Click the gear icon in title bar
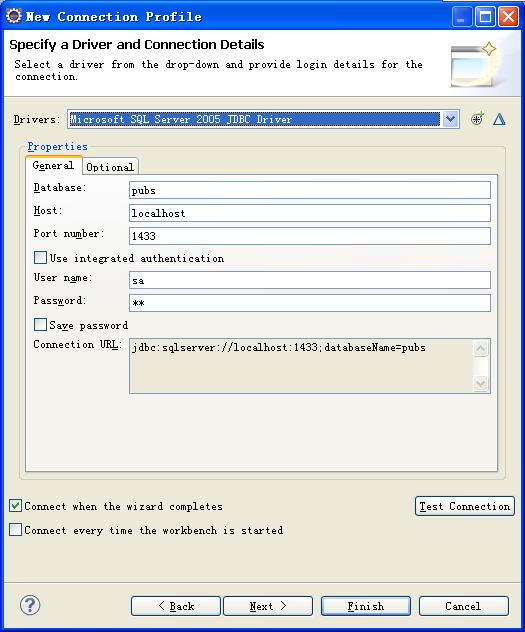Image resolution: width=525 pixels, height=632 pixels. 14,16
